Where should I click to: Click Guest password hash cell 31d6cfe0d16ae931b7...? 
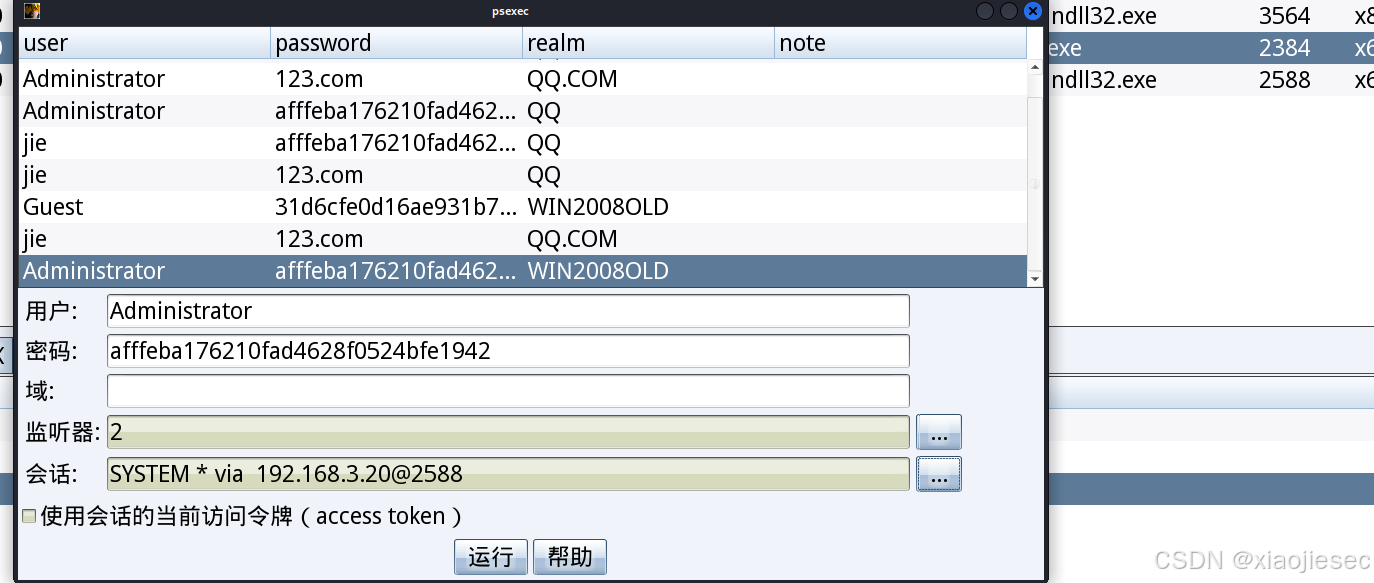[397, 207]
